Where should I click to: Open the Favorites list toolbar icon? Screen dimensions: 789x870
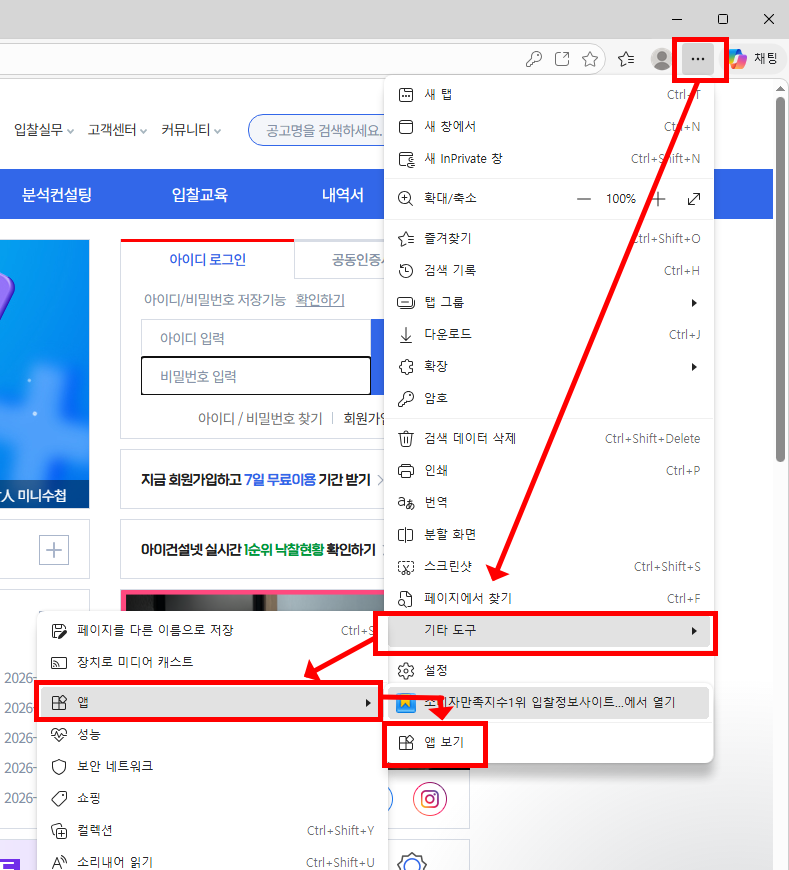pyautogui.click(x=626, y=59)
